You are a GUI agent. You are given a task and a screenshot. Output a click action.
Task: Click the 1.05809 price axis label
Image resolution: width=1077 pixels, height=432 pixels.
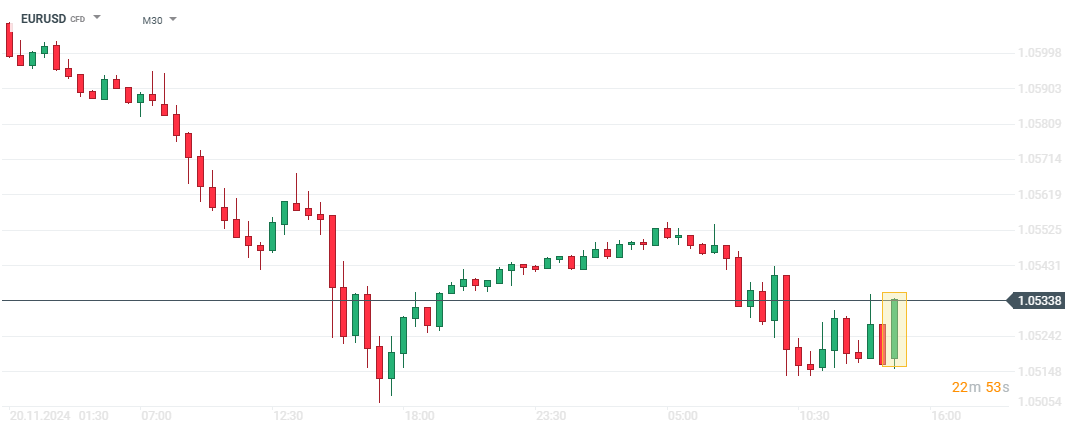(x=1038, y=124)
